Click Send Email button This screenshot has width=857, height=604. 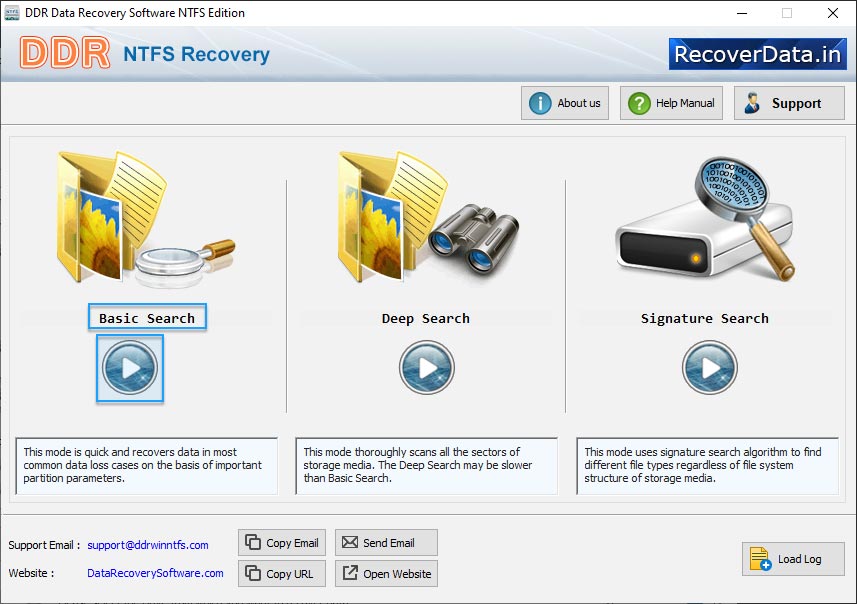point(386,543)
